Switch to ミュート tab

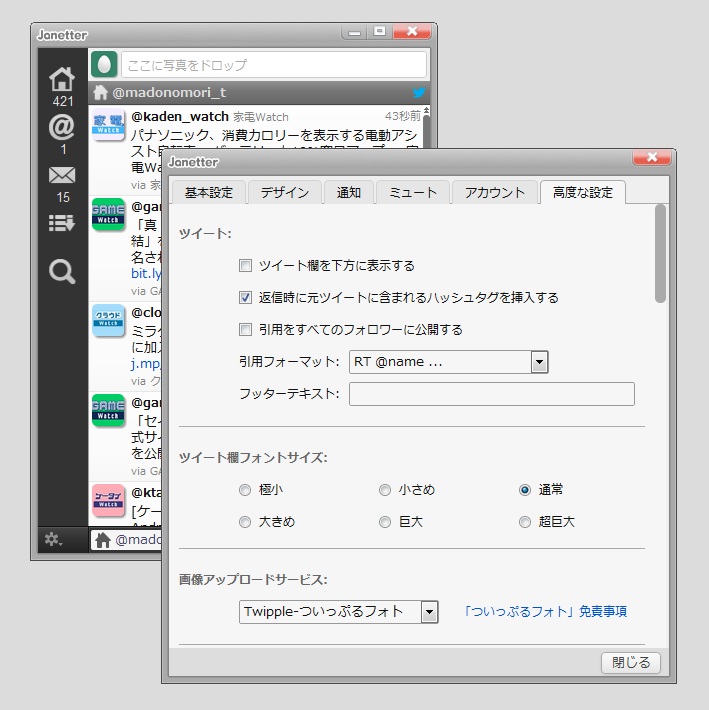tap(412, 192)
